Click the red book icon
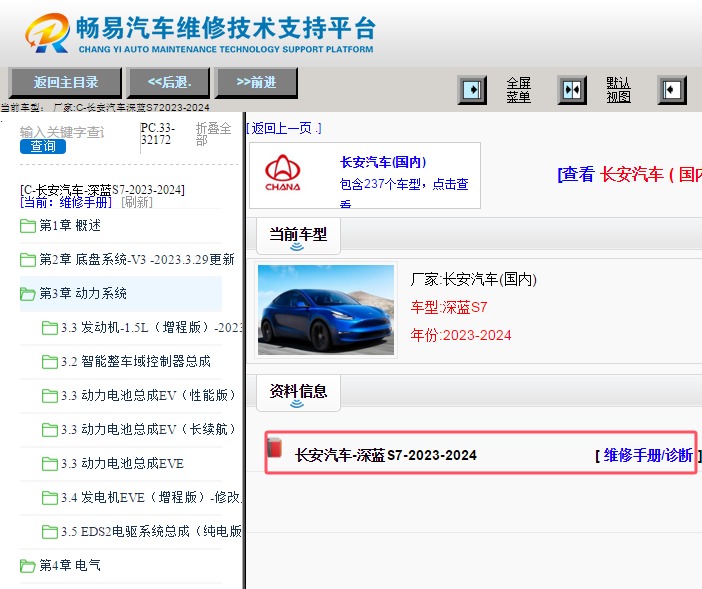Screen dimensions: 702x589 click(x=275, y=448)
